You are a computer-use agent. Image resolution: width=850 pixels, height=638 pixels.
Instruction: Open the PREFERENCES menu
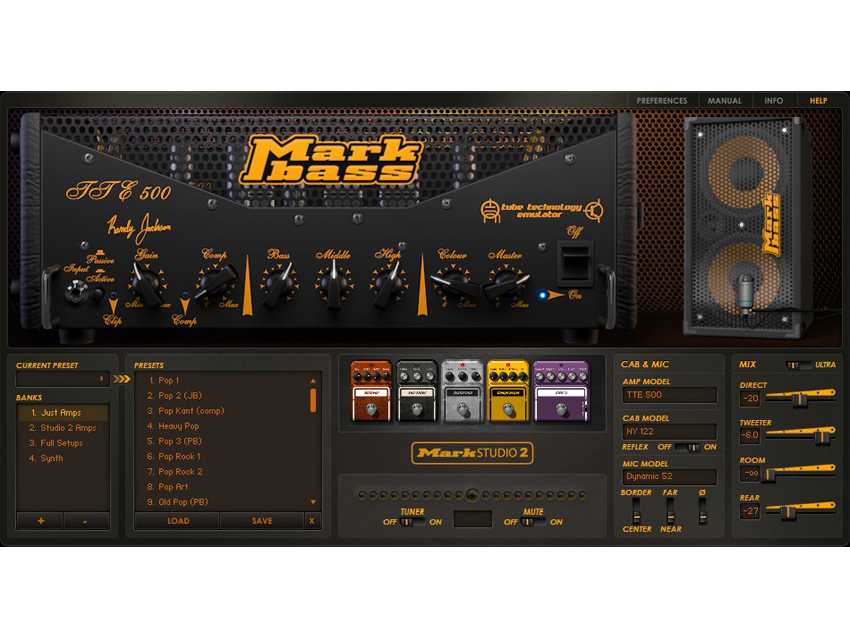pos(661,100)
